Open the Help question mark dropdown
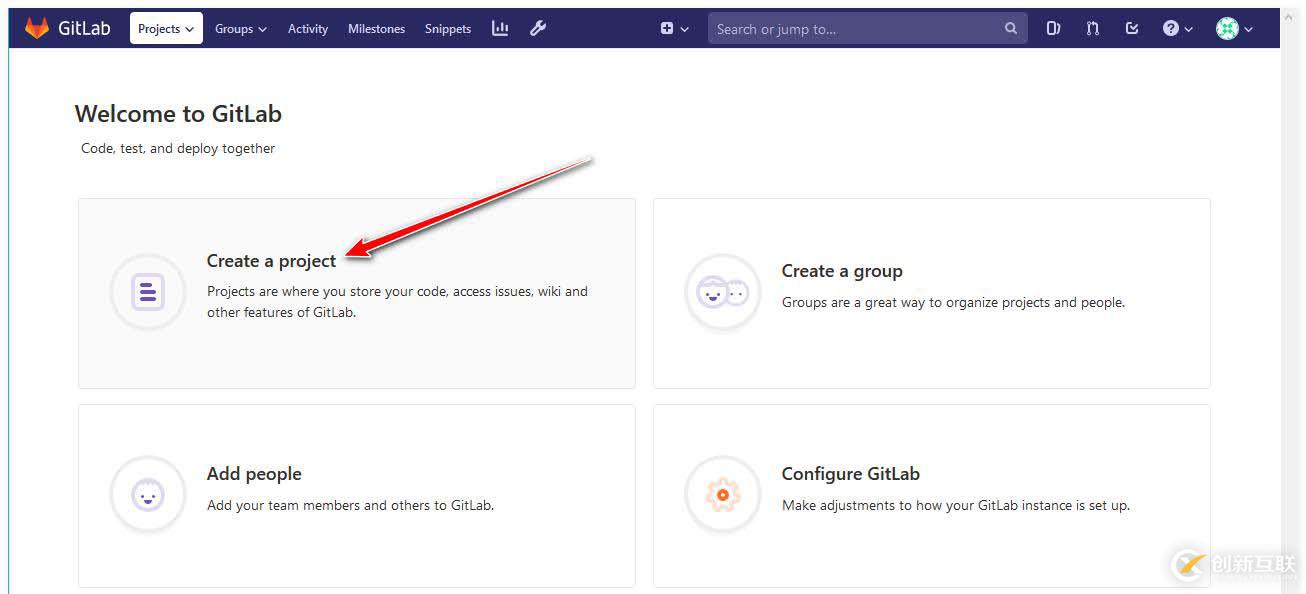The image size is (1306, 594). 1178,29
